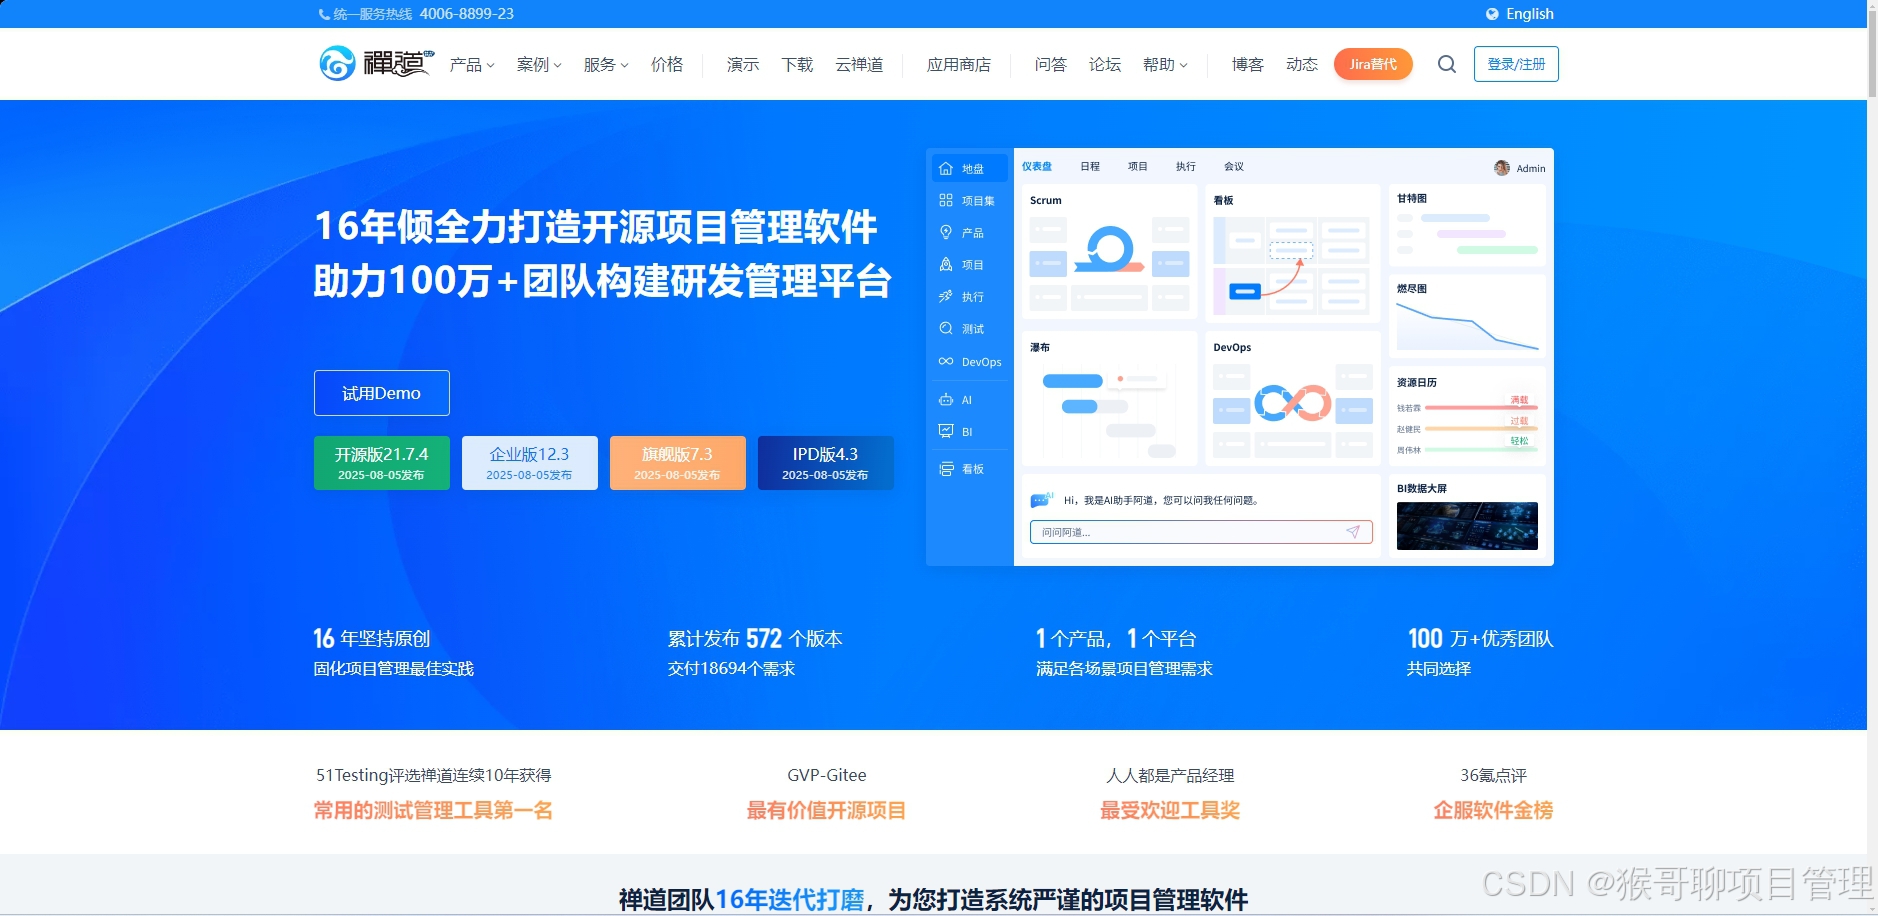
Task: Open 登录/注册 at the top right
Action: click(1516, 62)
